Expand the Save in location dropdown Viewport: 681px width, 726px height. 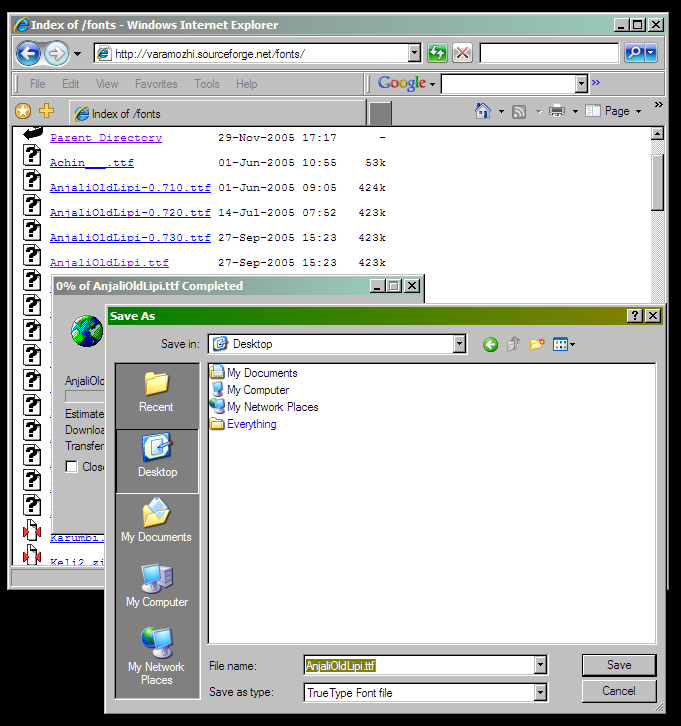pyautogui.click(x=459, y=344)
